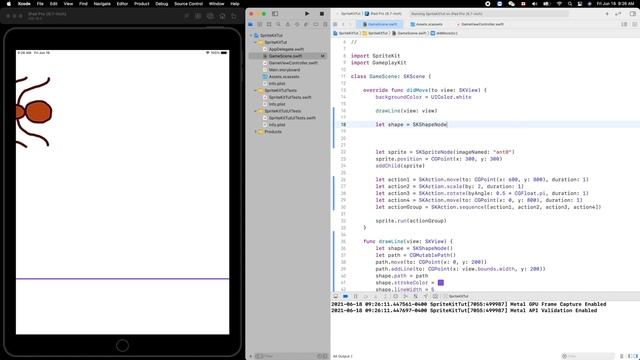Select the Project navigator folder icon
This screenshot has height=360, width=640.
pos(251,24)
